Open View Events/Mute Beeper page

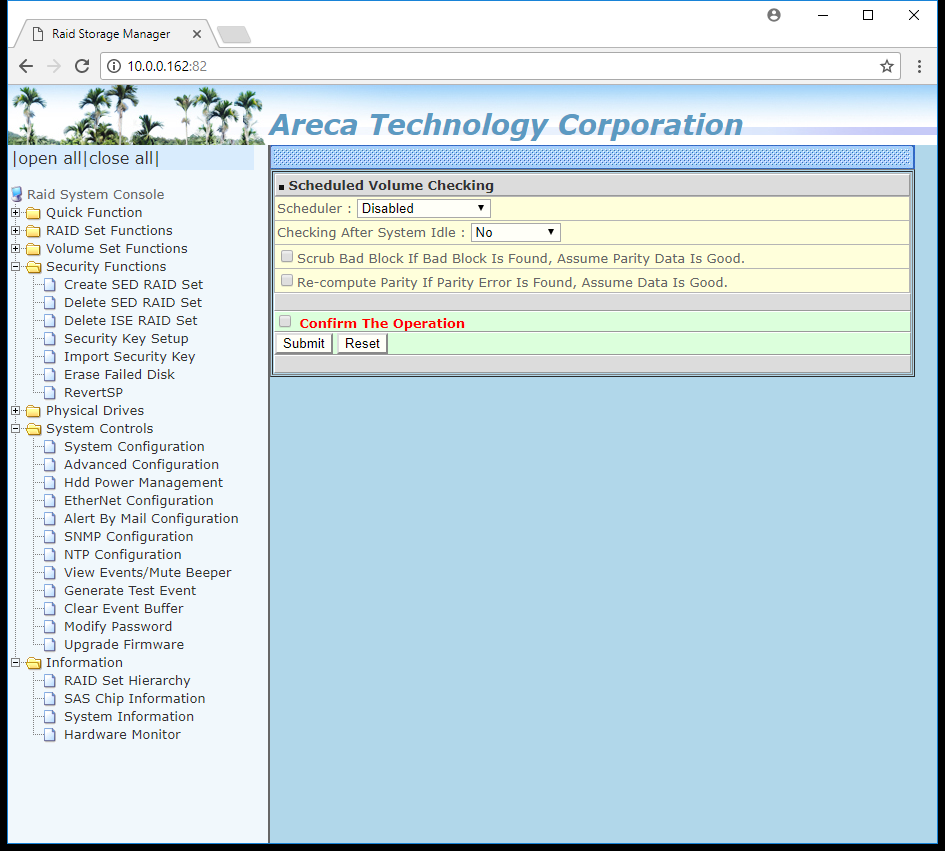148,573
